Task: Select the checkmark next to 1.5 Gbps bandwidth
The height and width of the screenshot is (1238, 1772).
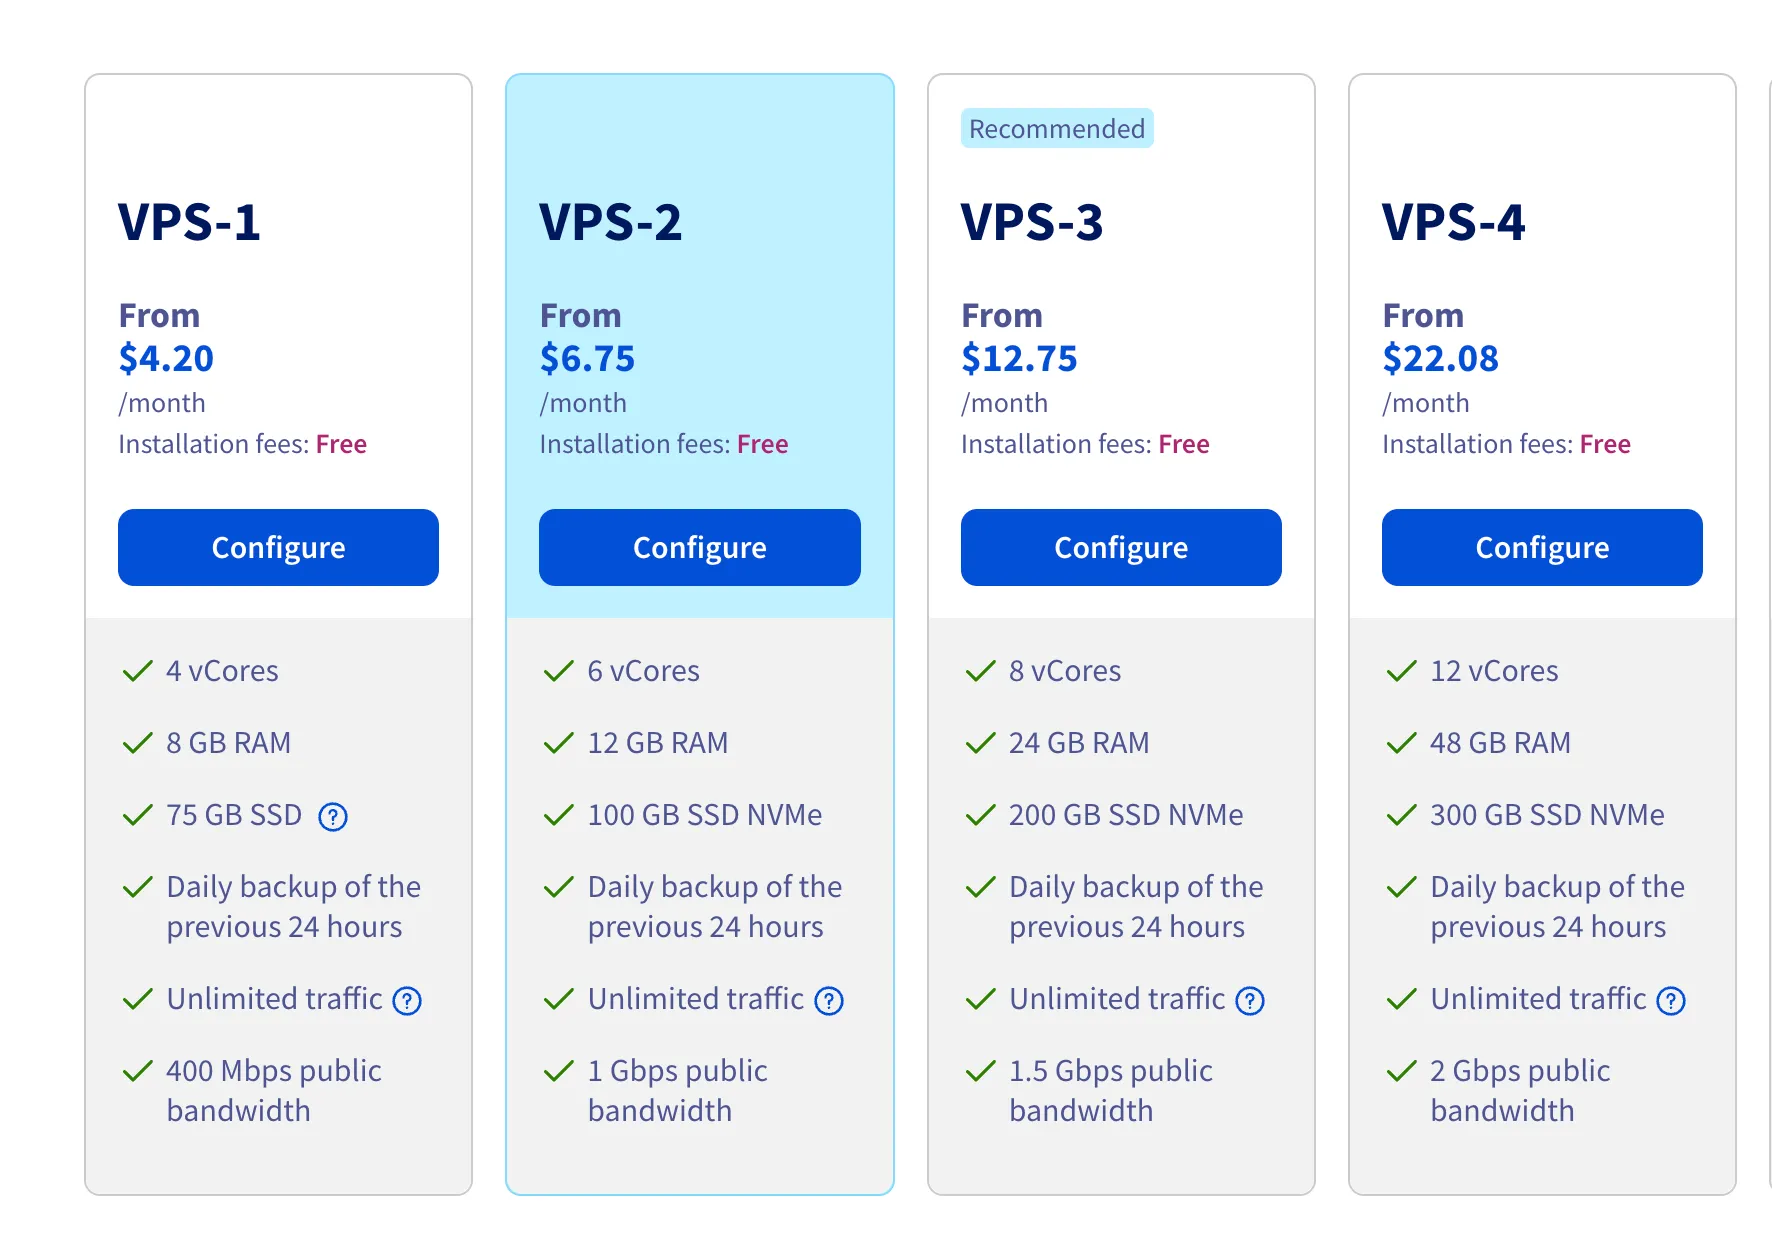Action: tap(978, 1071)
